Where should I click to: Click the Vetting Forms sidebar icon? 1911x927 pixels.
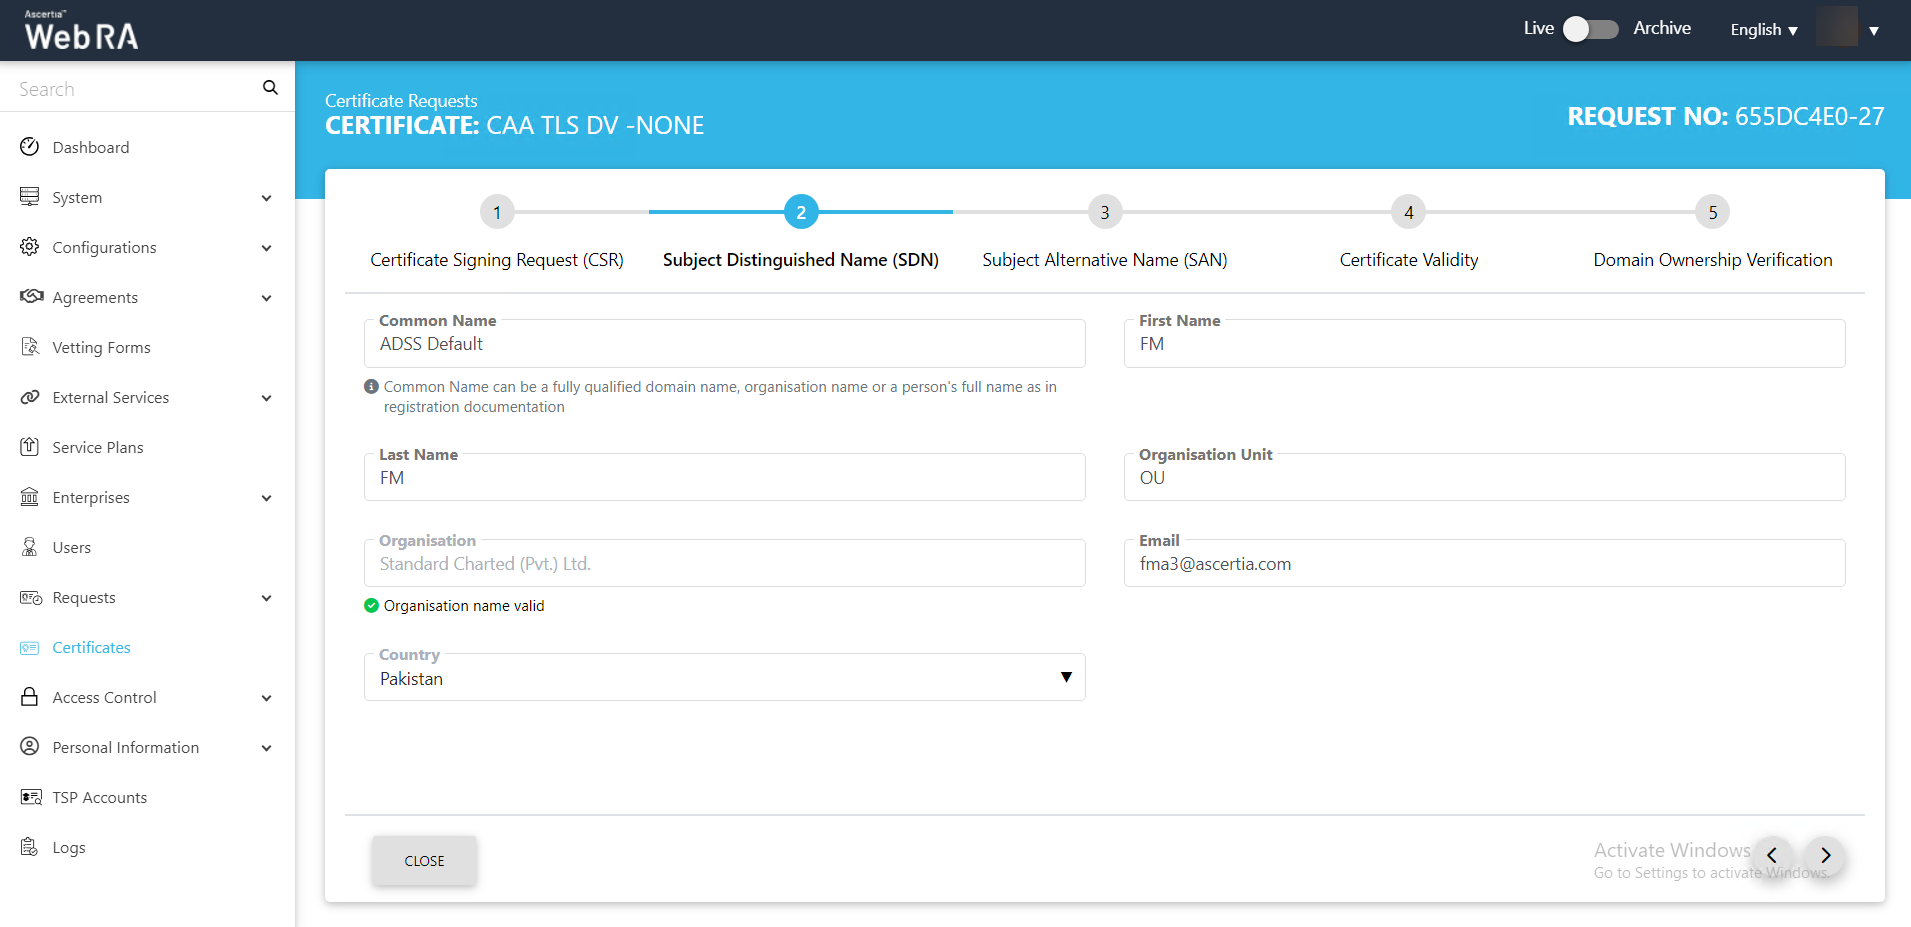point(30,347)
